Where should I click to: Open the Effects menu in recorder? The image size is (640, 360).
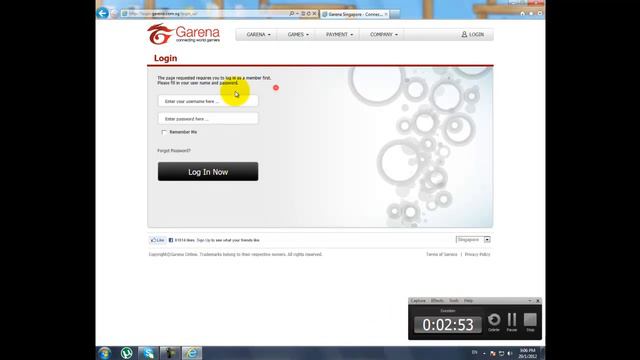[x=437, y=300]
